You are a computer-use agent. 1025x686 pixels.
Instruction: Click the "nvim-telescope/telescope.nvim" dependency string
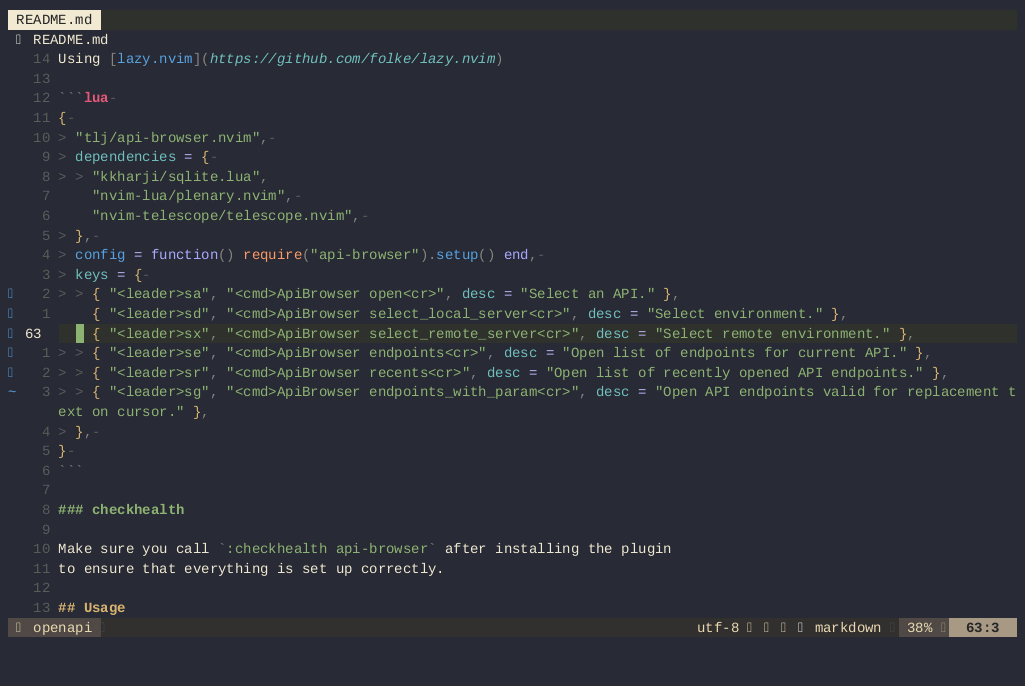point(222,216)
